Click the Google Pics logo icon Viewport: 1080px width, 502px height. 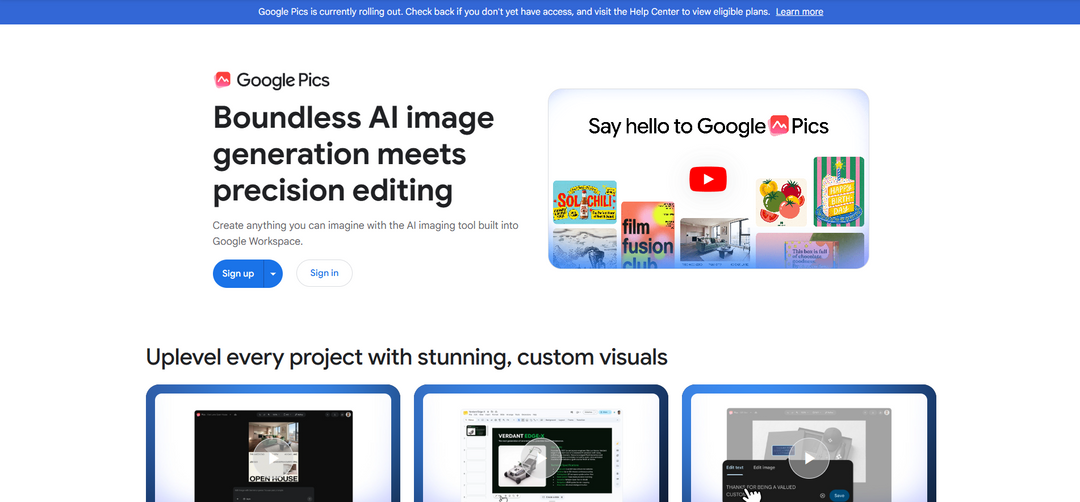tap(222, 80)
